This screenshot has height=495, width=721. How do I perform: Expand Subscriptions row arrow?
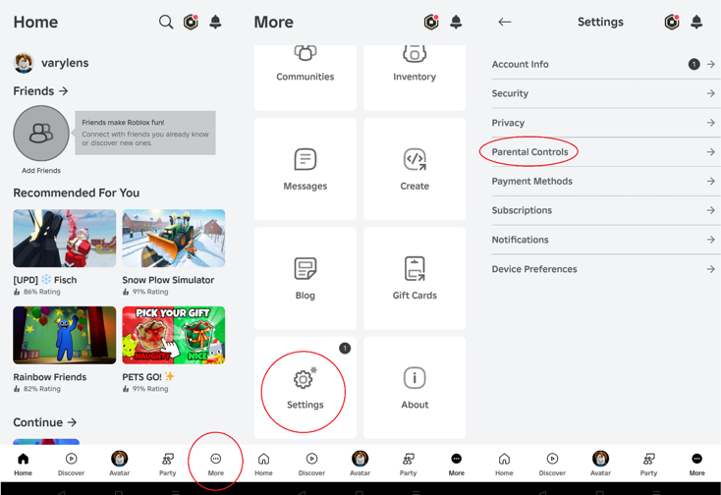[x=710, y=210]
